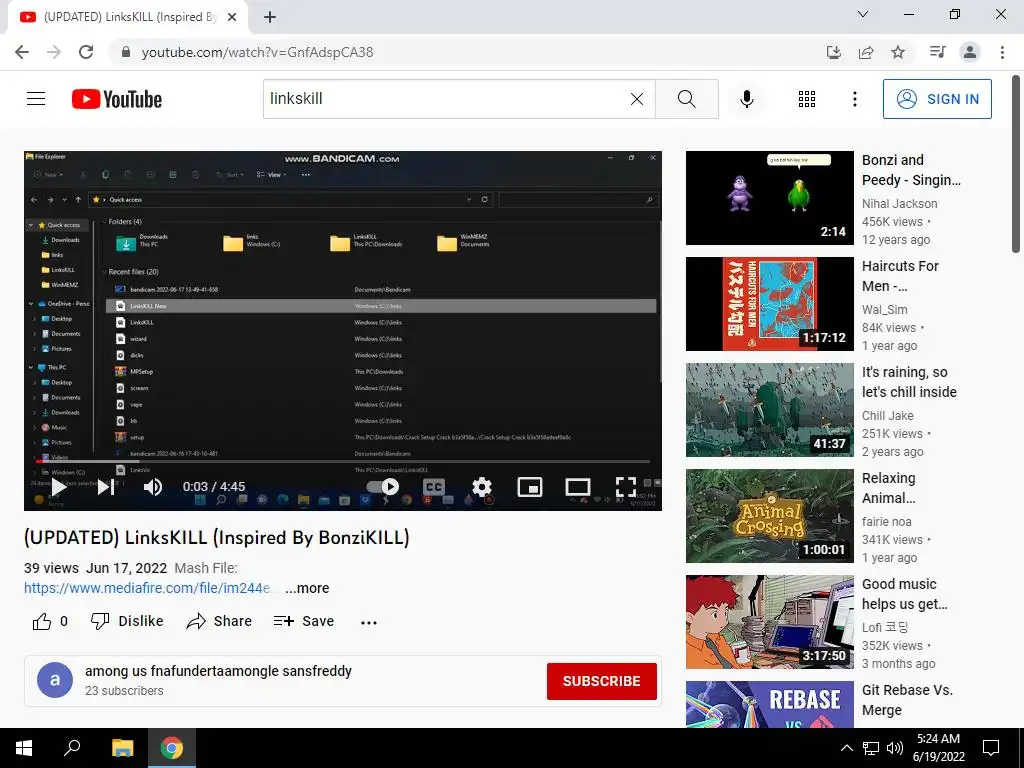Go to the YouTube home logo
1024x768 pixels.
[117, 99]
